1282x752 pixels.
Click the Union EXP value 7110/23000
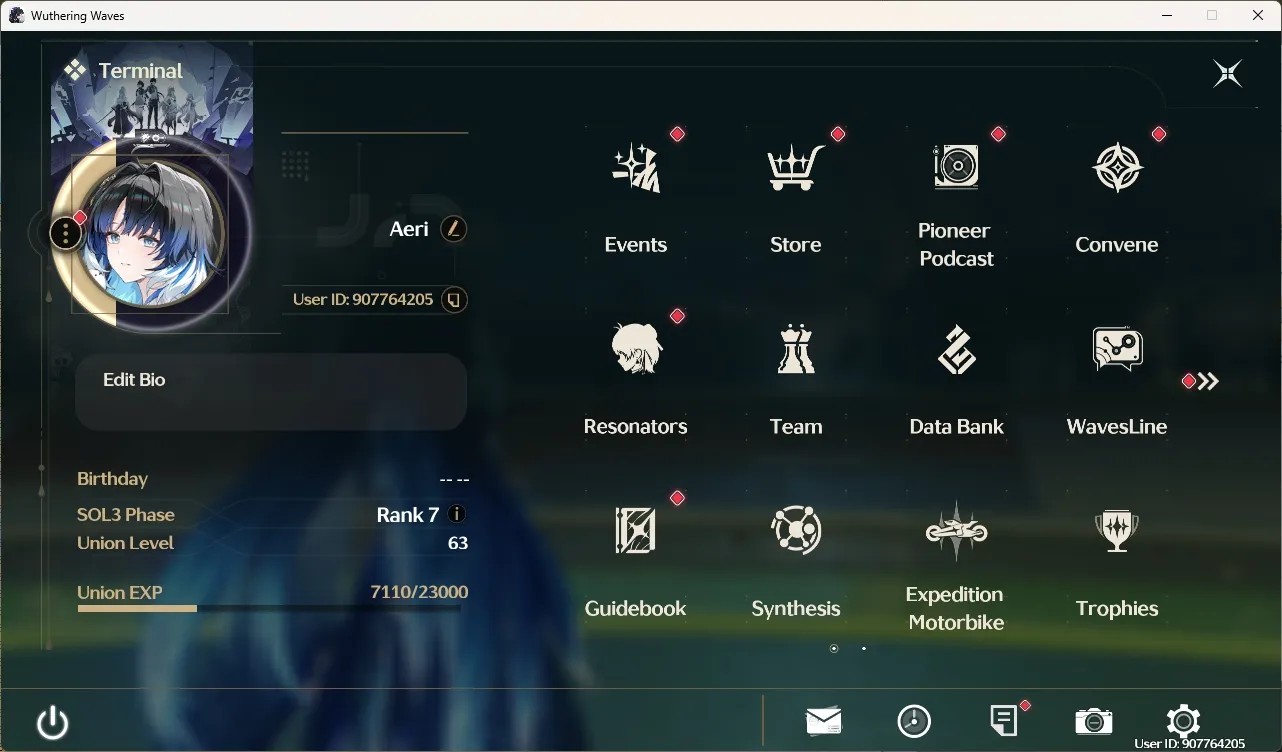click(x=419, y=592)
